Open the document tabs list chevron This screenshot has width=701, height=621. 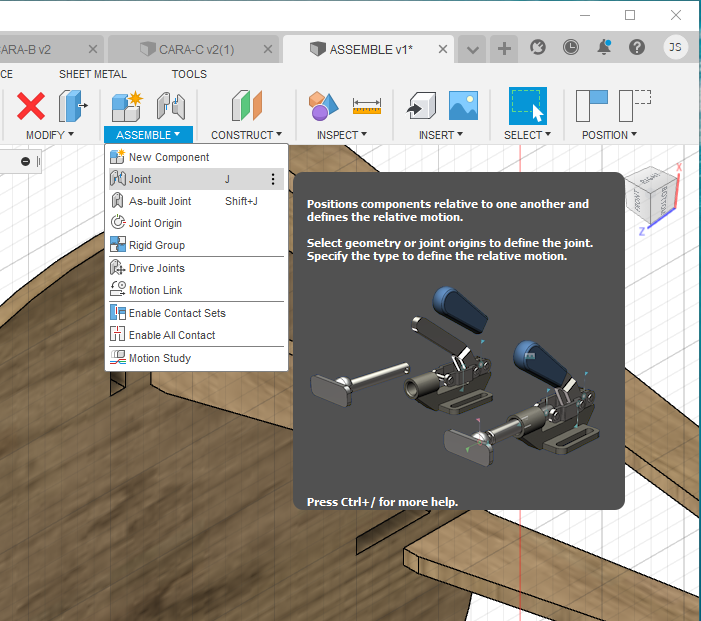(x=473, y=49)
